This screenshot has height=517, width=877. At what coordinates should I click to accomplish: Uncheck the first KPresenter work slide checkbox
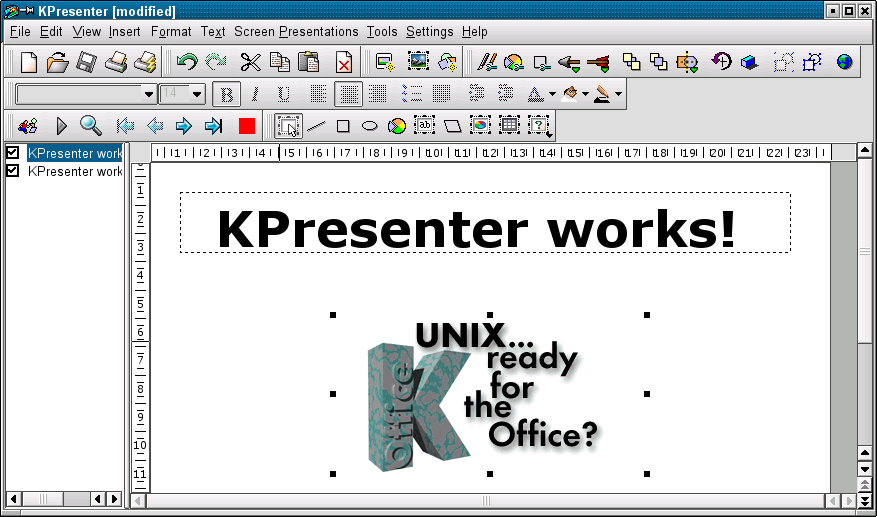coord(12,152)
